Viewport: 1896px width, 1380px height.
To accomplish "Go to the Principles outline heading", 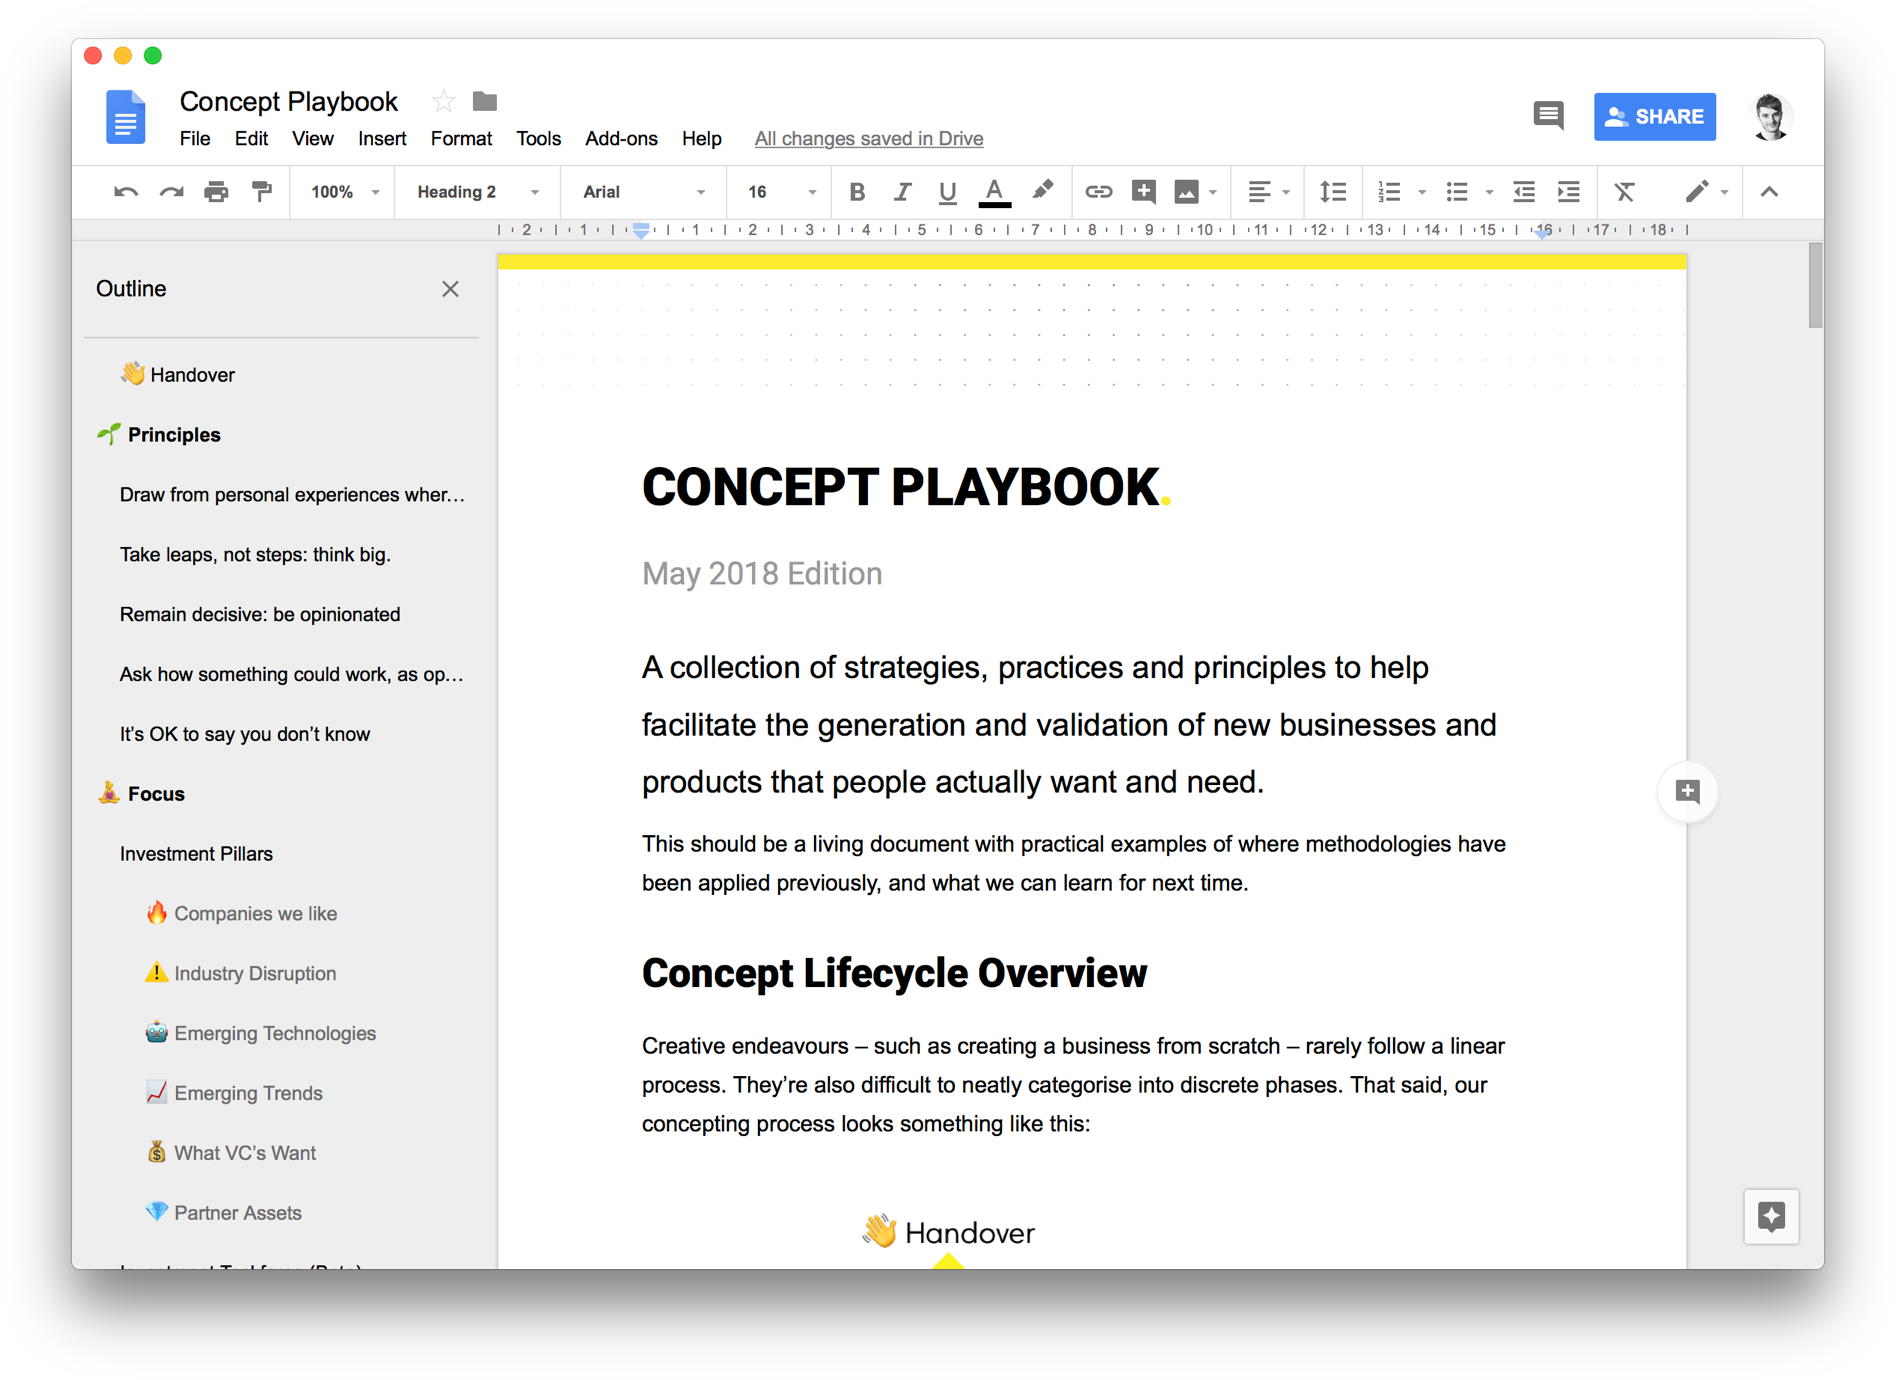I will click(160, 434).
